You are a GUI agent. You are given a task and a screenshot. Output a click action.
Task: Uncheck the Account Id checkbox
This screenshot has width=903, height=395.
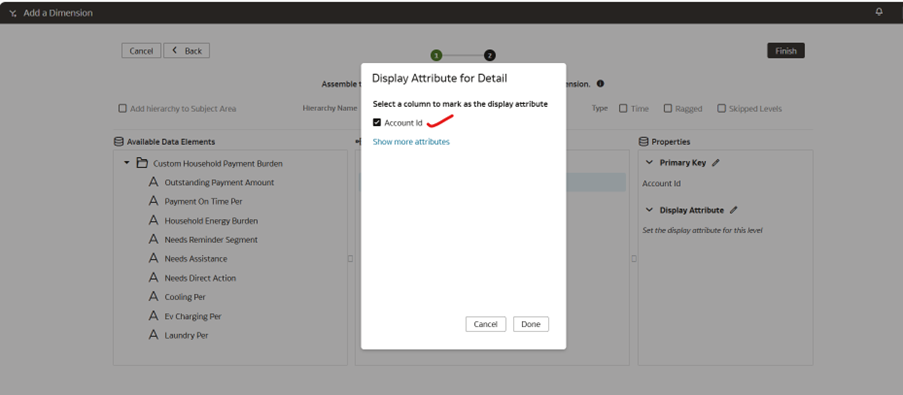point(377,123)
